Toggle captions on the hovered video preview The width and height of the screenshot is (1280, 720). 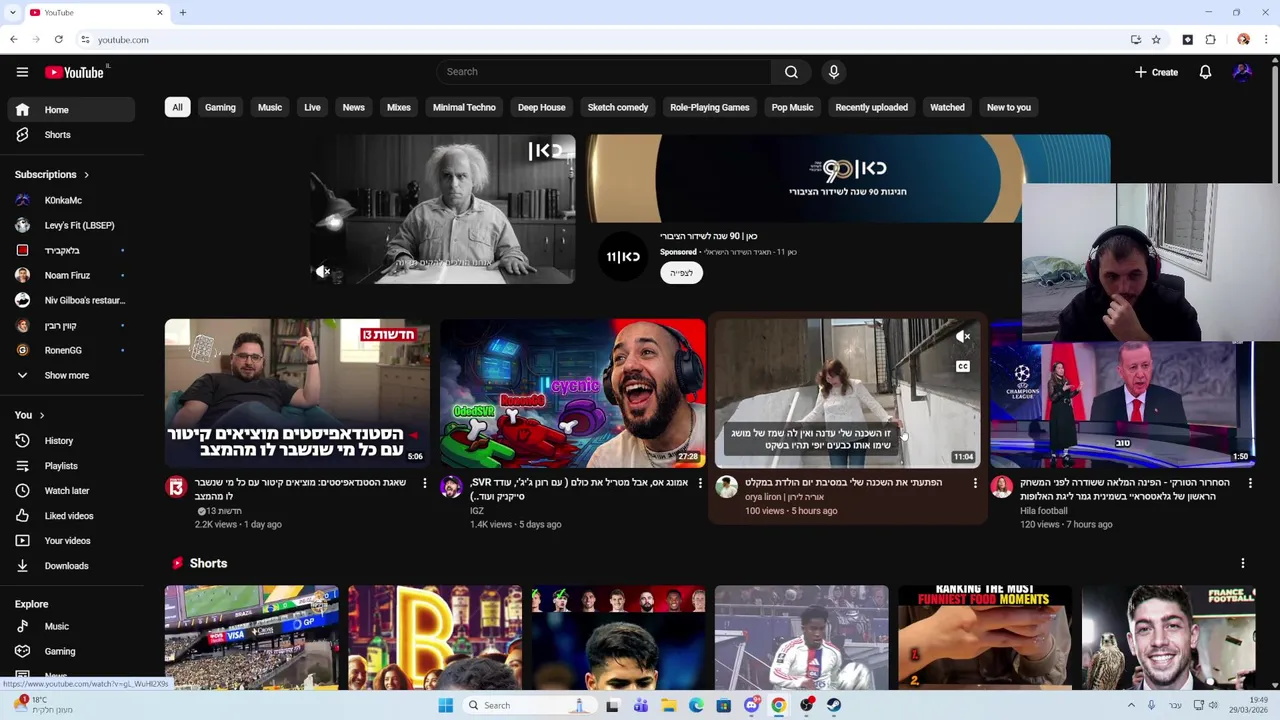coord(963,367)
